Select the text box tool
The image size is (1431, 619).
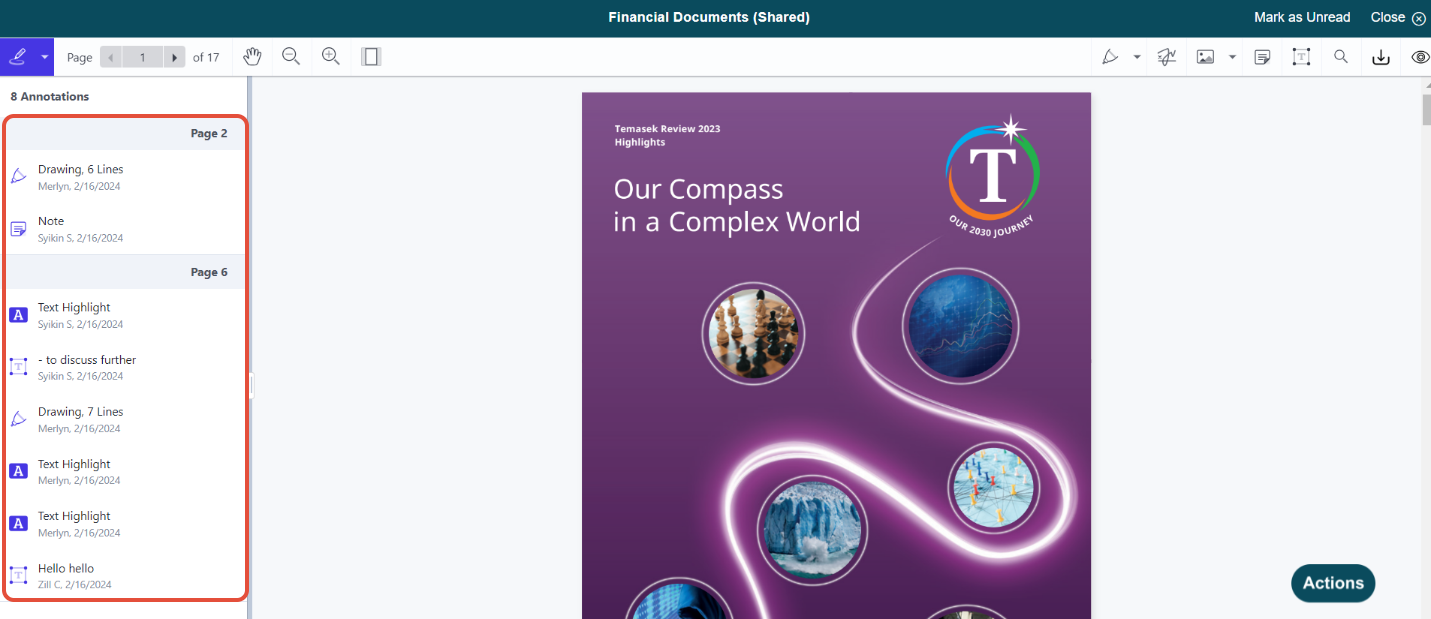click(1301, 57)
